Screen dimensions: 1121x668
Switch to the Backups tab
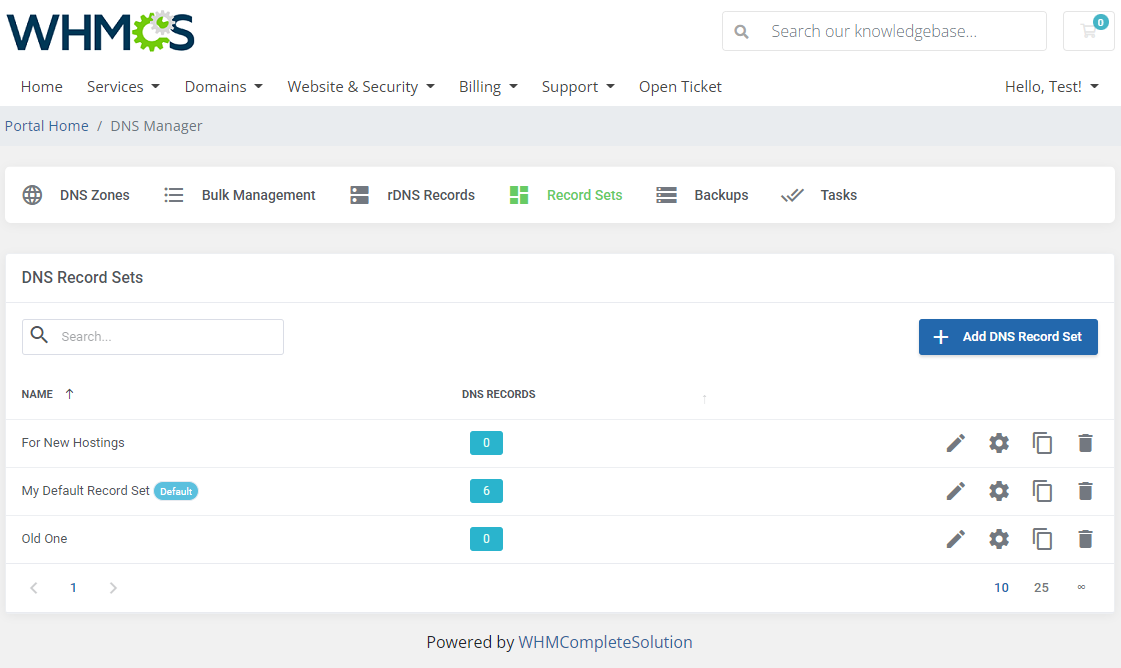click(702, 195)
